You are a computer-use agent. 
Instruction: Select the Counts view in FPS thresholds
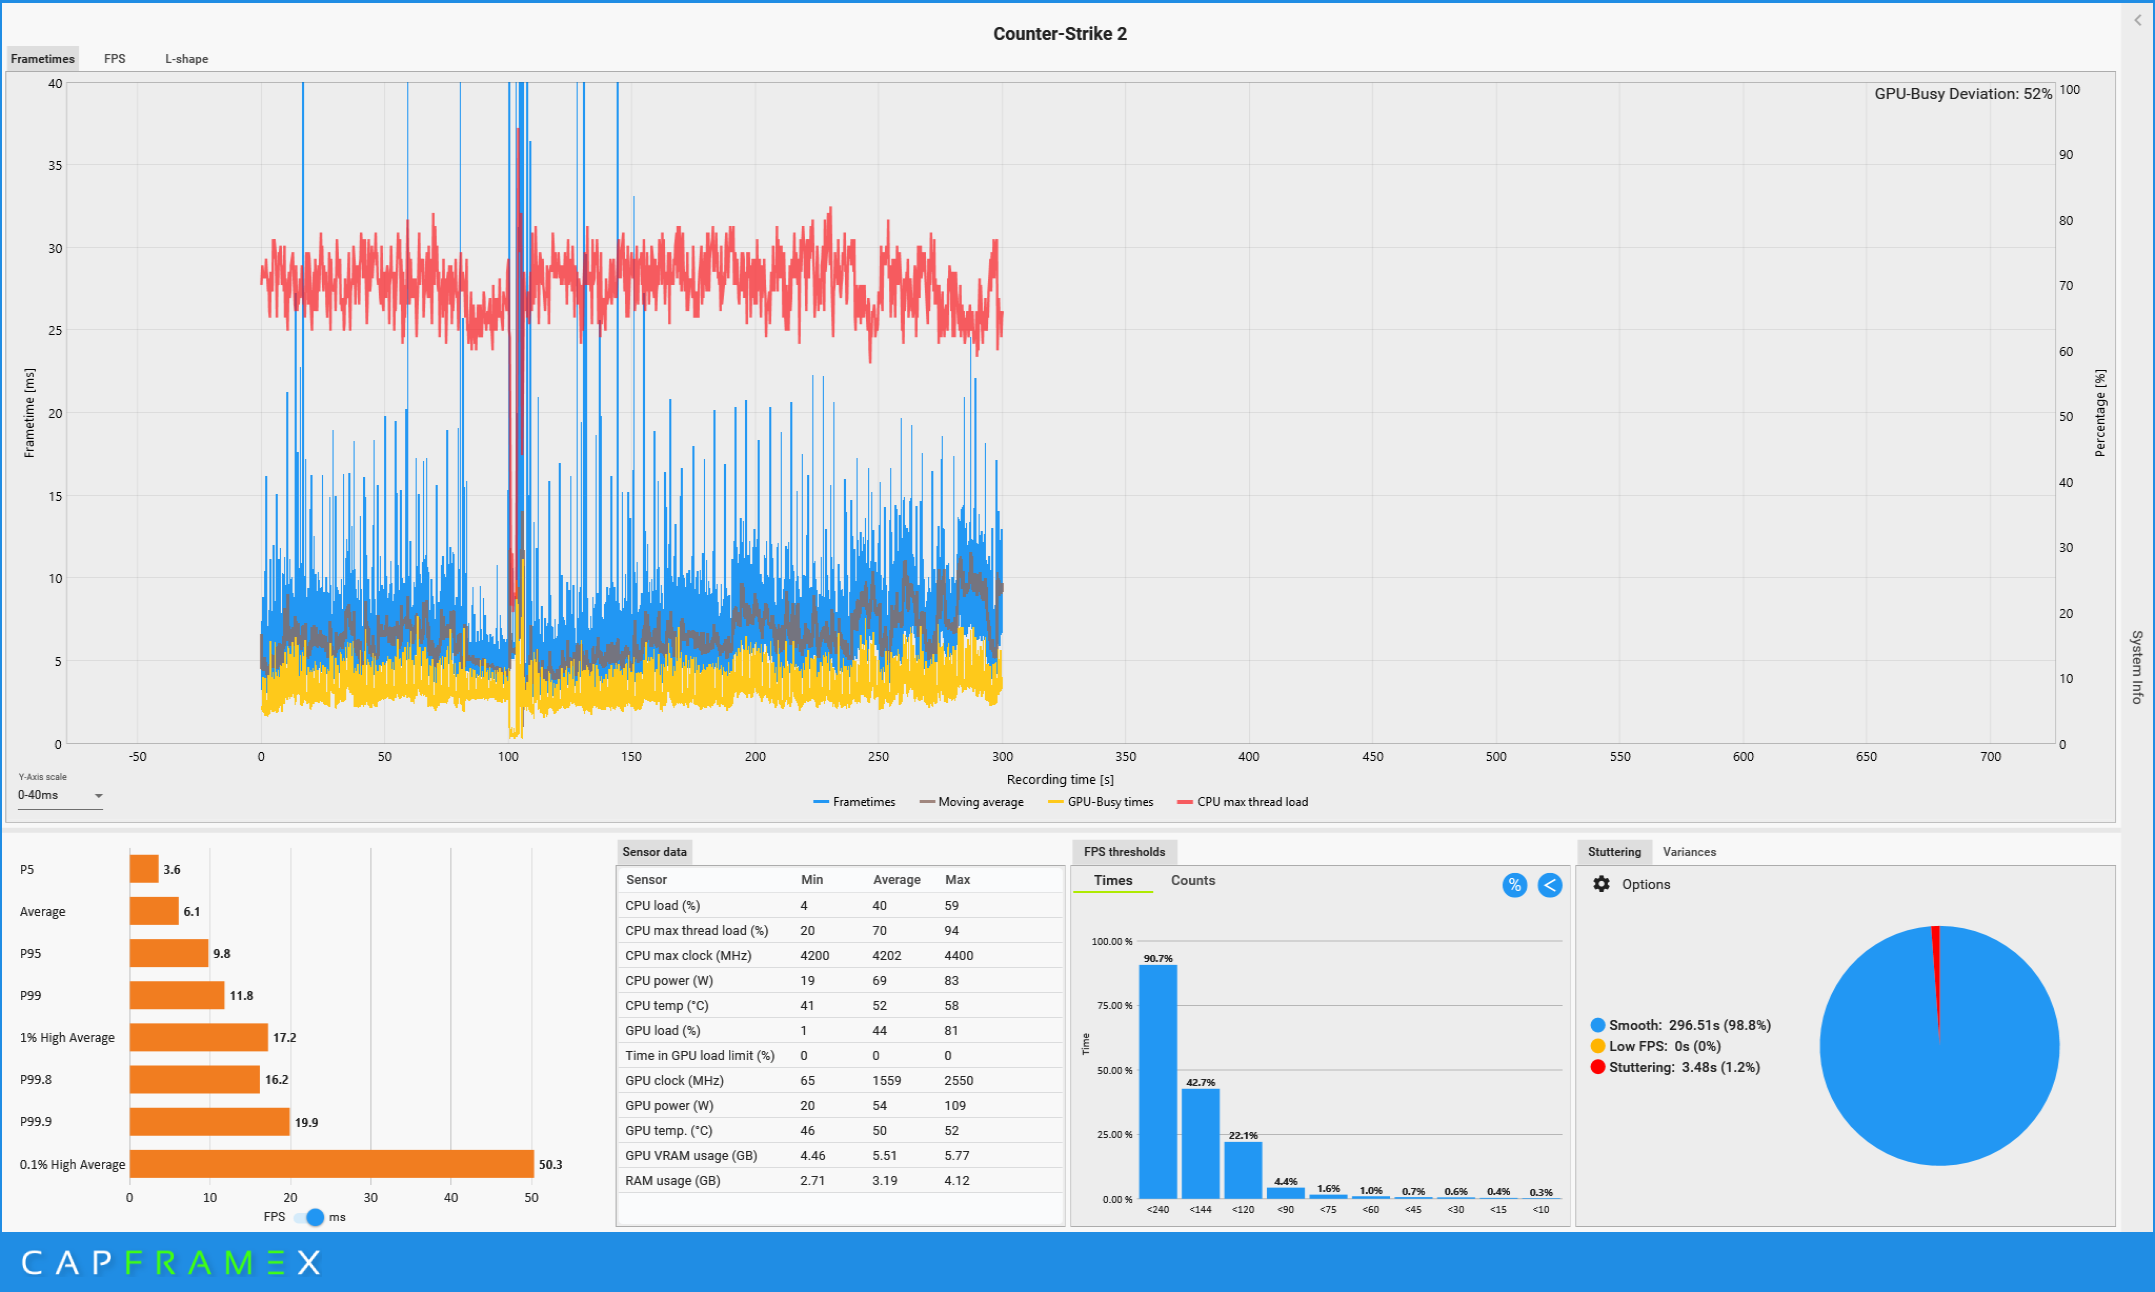pyautogui.click(x=1192, y=880)
